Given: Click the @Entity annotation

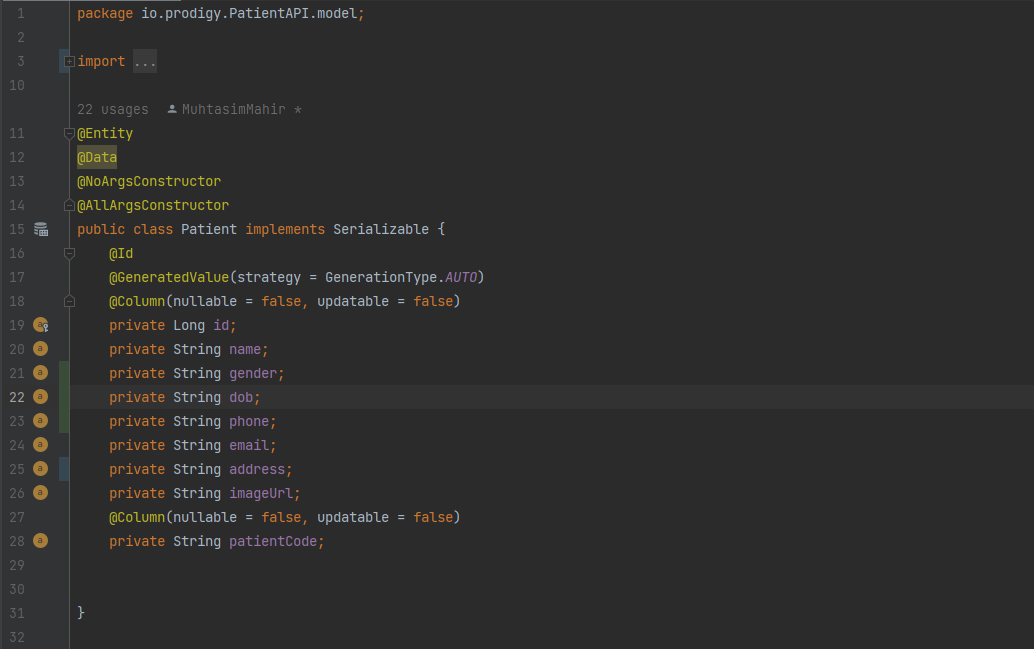Looking at the screenshot, I should tap(105, 134).
